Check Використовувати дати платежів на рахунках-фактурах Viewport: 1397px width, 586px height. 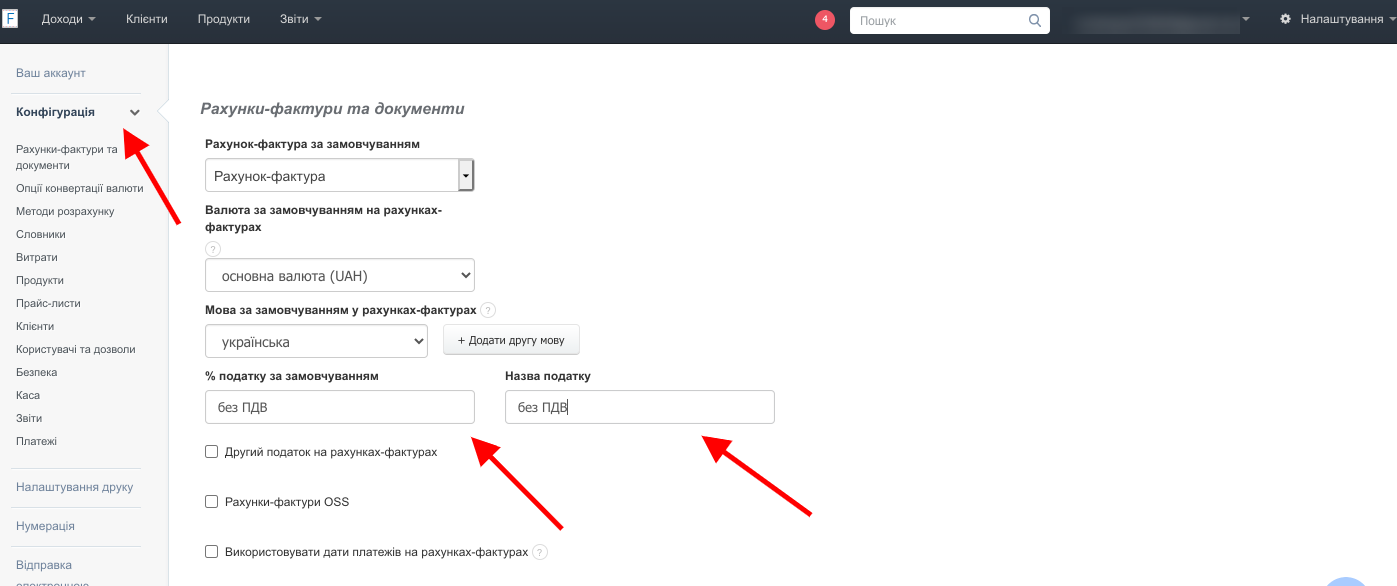point(211,551)
